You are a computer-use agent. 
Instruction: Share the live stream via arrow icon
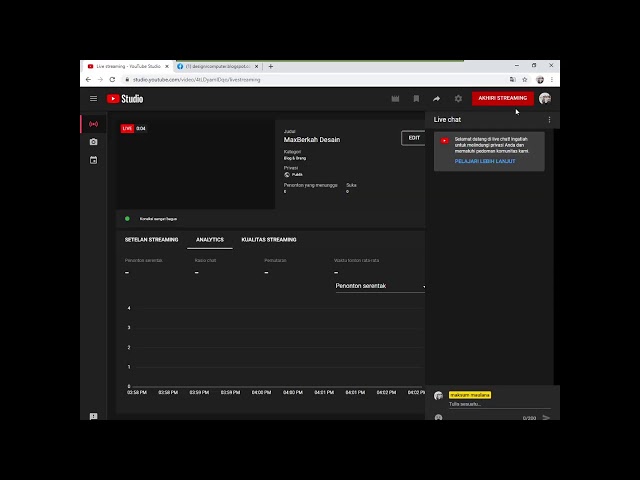437,98
